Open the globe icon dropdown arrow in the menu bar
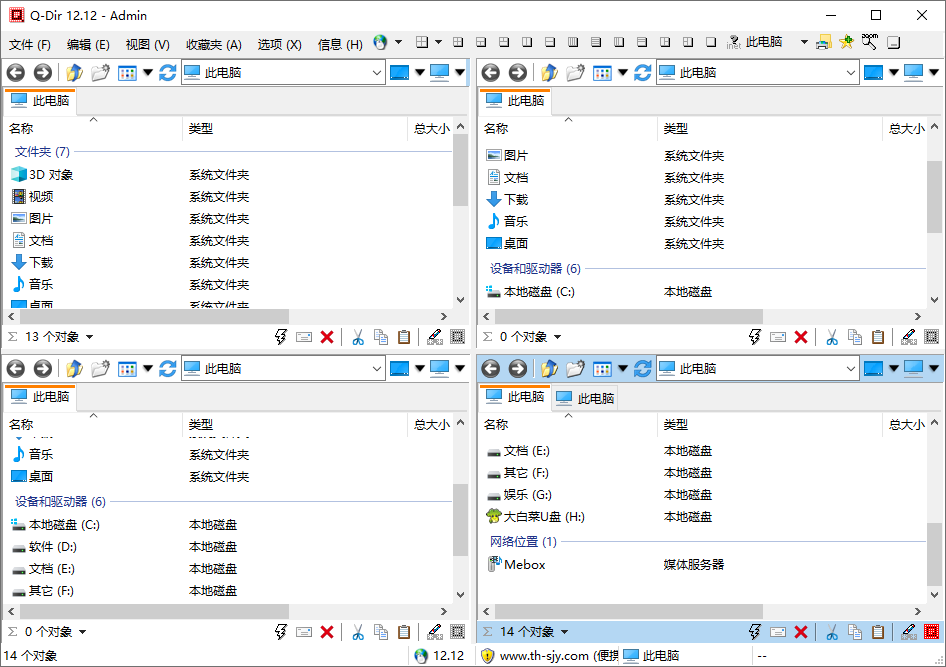 tap(398, 43)
